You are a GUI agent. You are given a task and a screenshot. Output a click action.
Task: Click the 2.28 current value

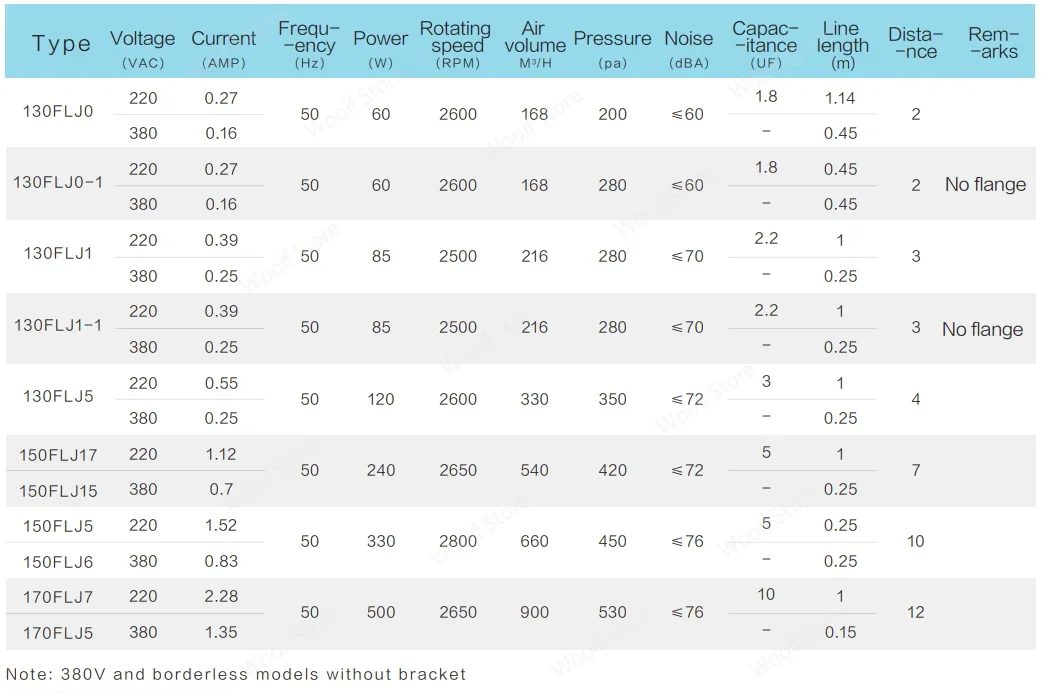coord(221,597)
